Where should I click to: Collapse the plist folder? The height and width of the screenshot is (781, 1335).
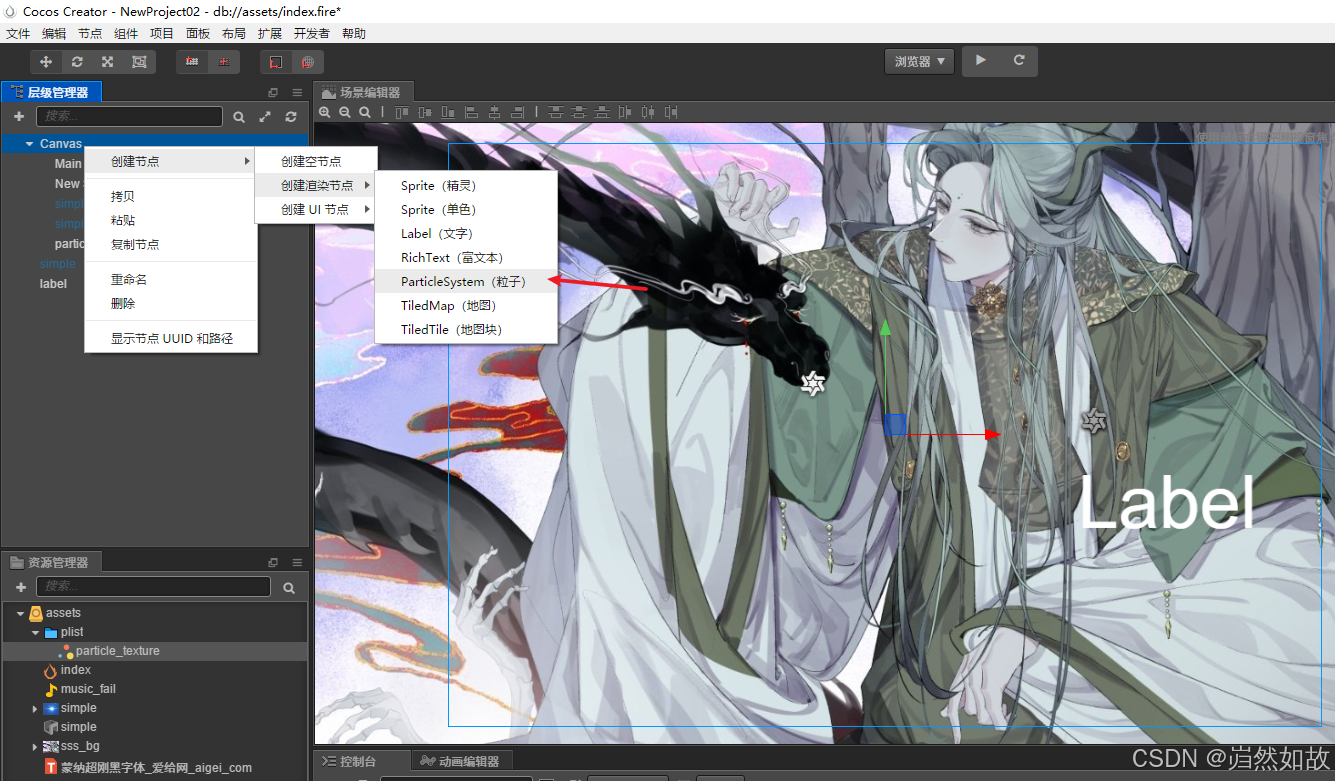(36, 632)
